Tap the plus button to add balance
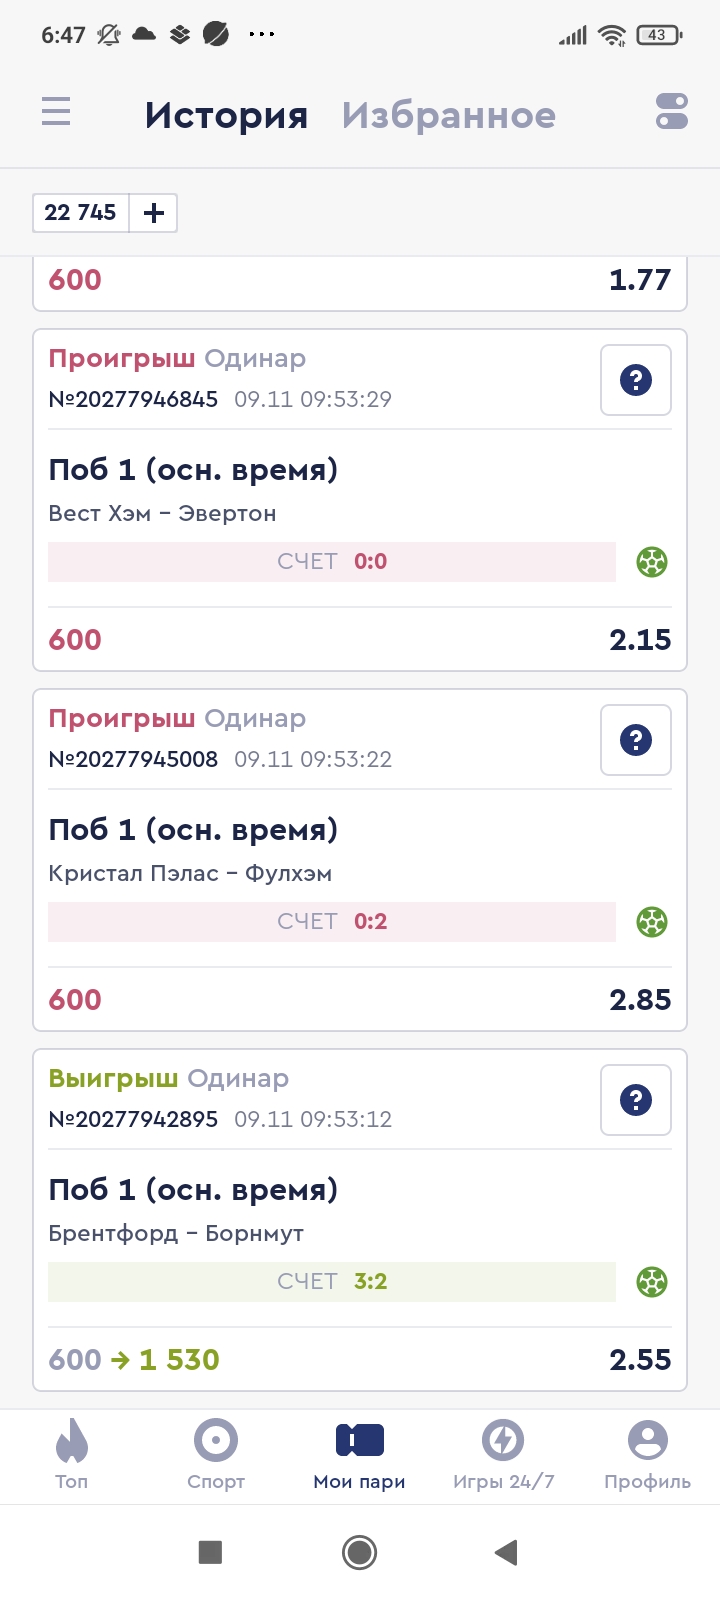 (x=154, y=213)
